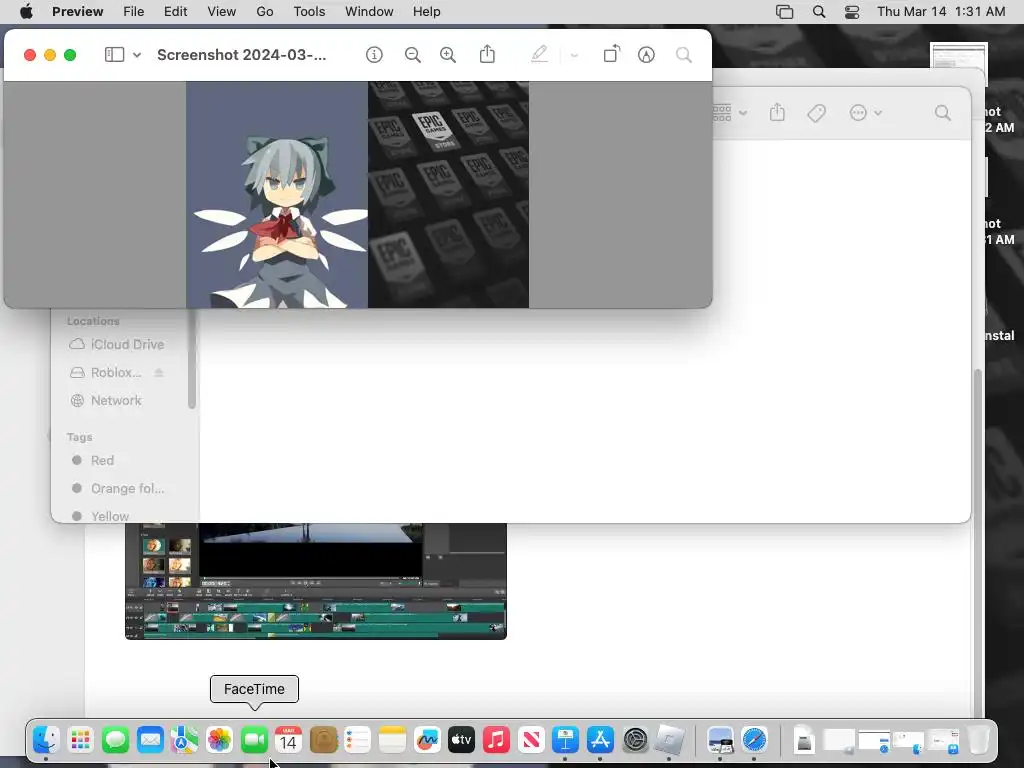
Task: Select iCloud Drive in Finder sidebar
Action: (x=118, y=344)
